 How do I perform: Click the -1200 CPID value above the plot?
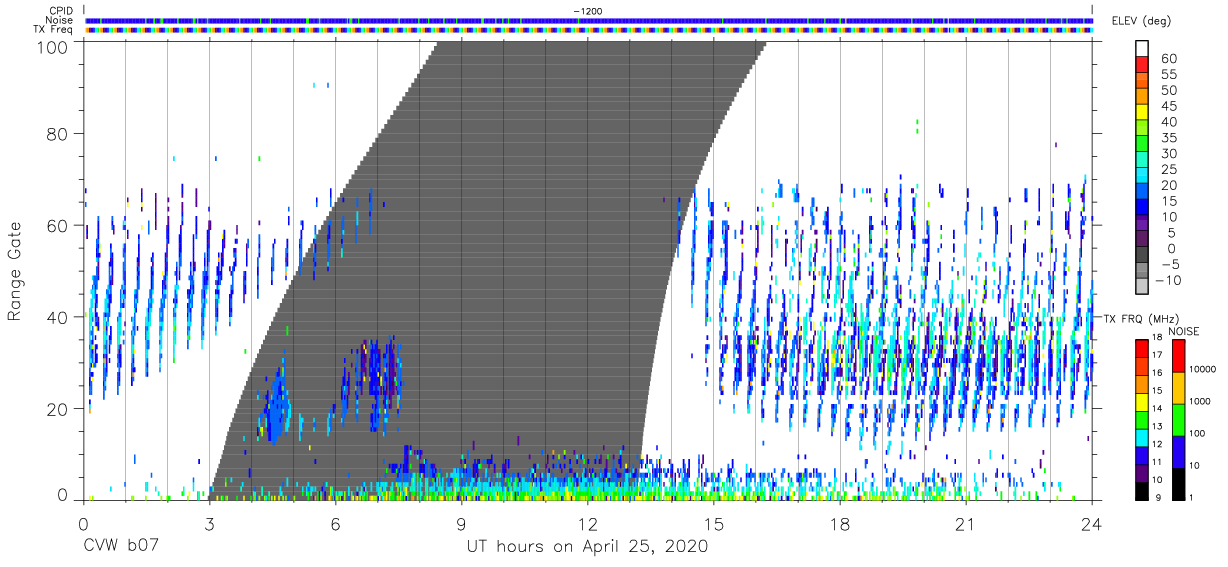coord(588,11)
